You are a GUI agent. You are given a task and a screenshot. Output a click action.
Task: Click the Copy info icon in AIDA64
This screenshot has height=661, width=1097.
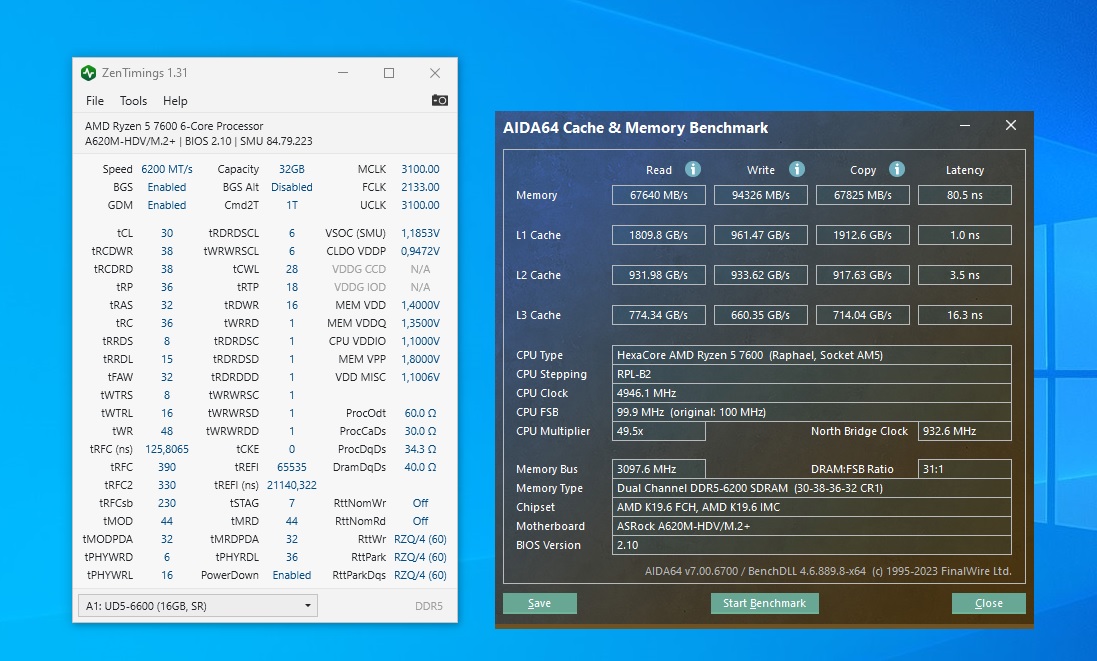[897, 169]
